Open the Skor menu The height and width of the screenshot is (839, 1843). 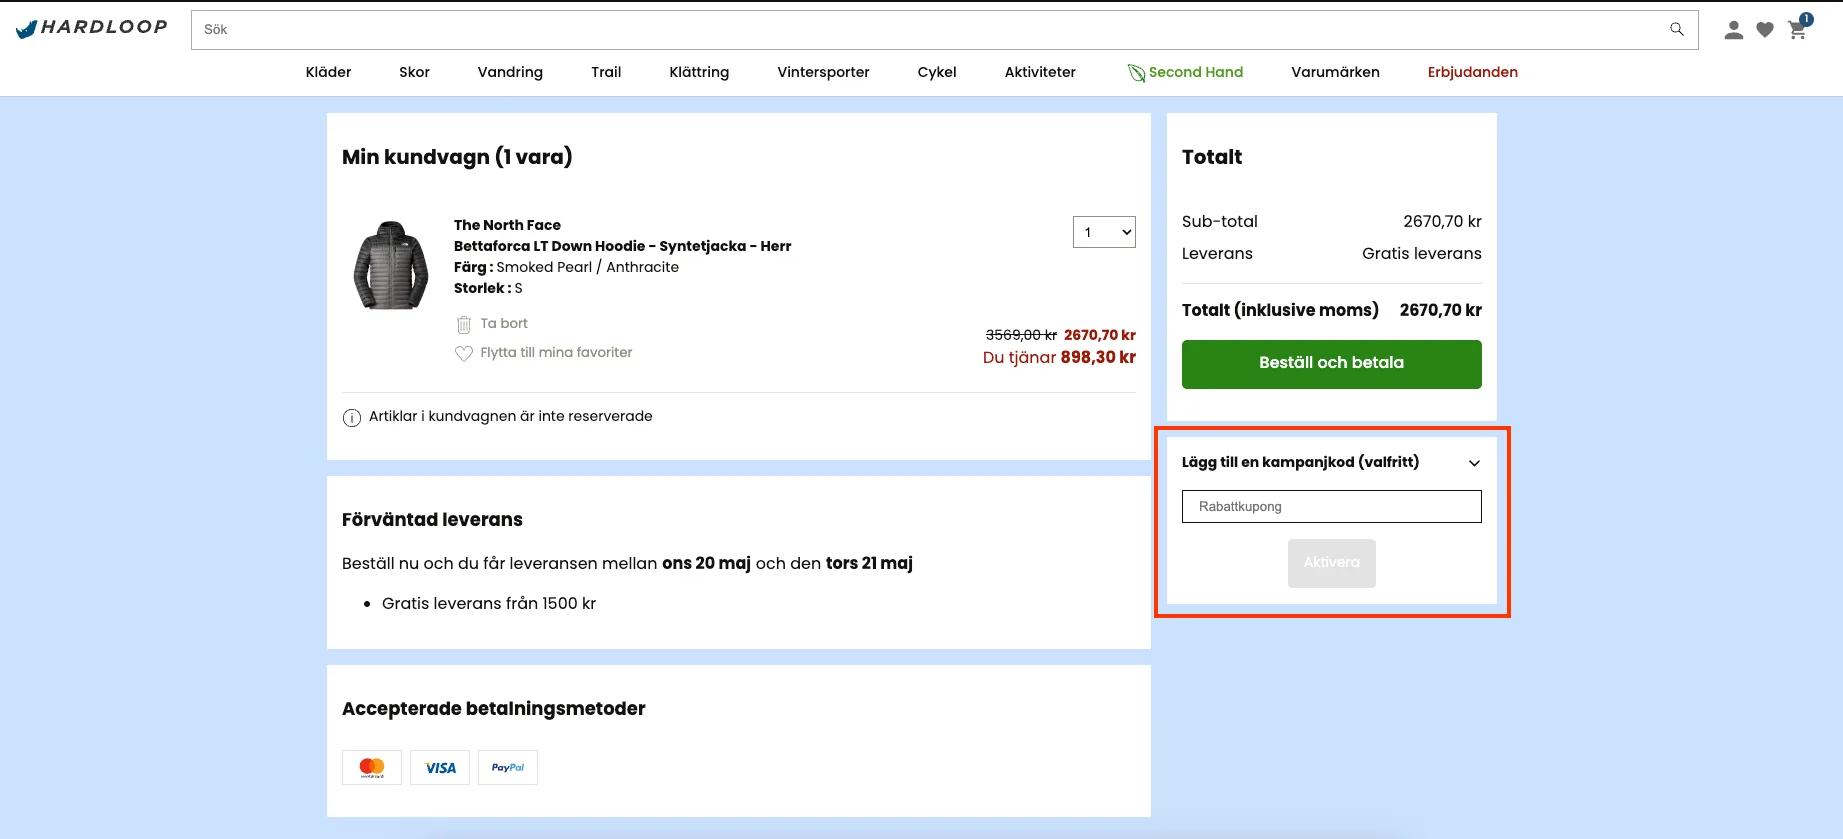pos(414,72)
